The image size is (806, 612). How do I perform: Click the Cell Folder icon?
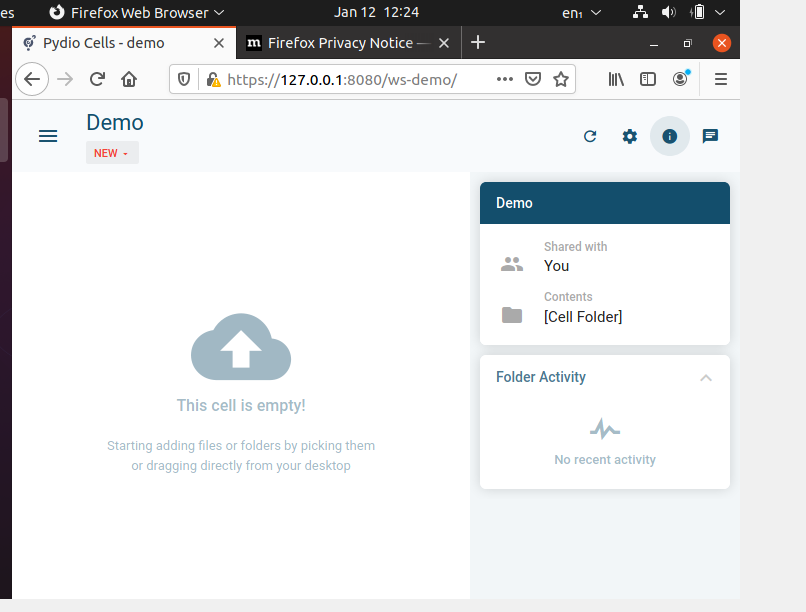512,315
